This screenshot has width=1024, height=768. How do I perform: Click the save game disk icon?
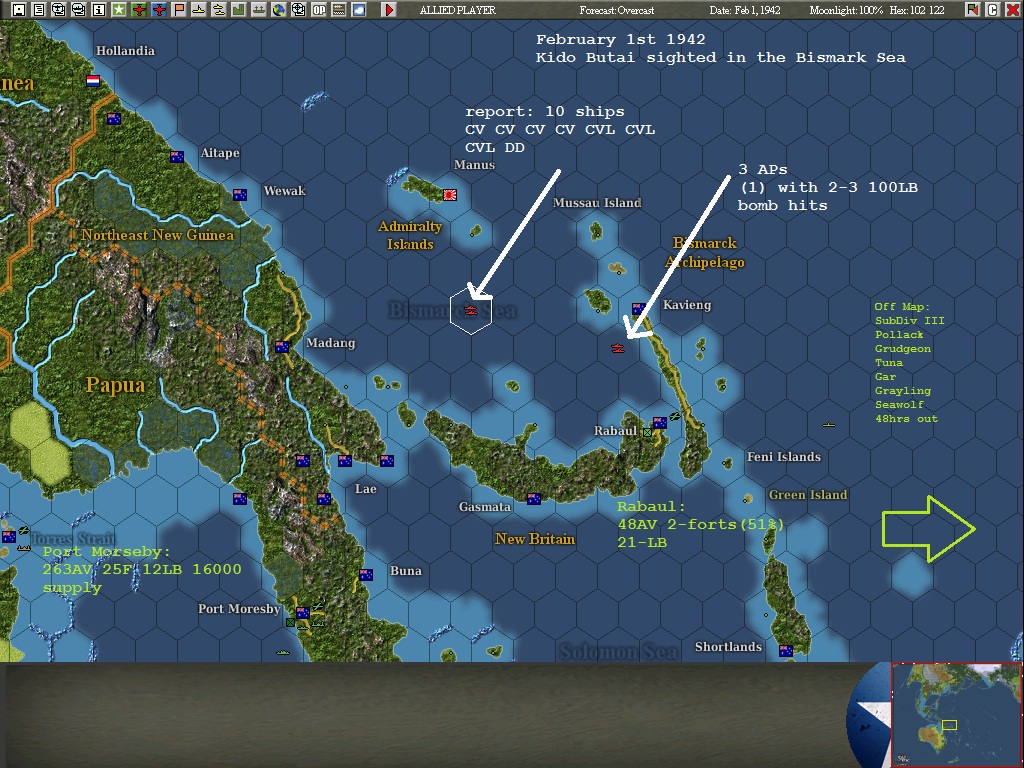click(19, 9)
